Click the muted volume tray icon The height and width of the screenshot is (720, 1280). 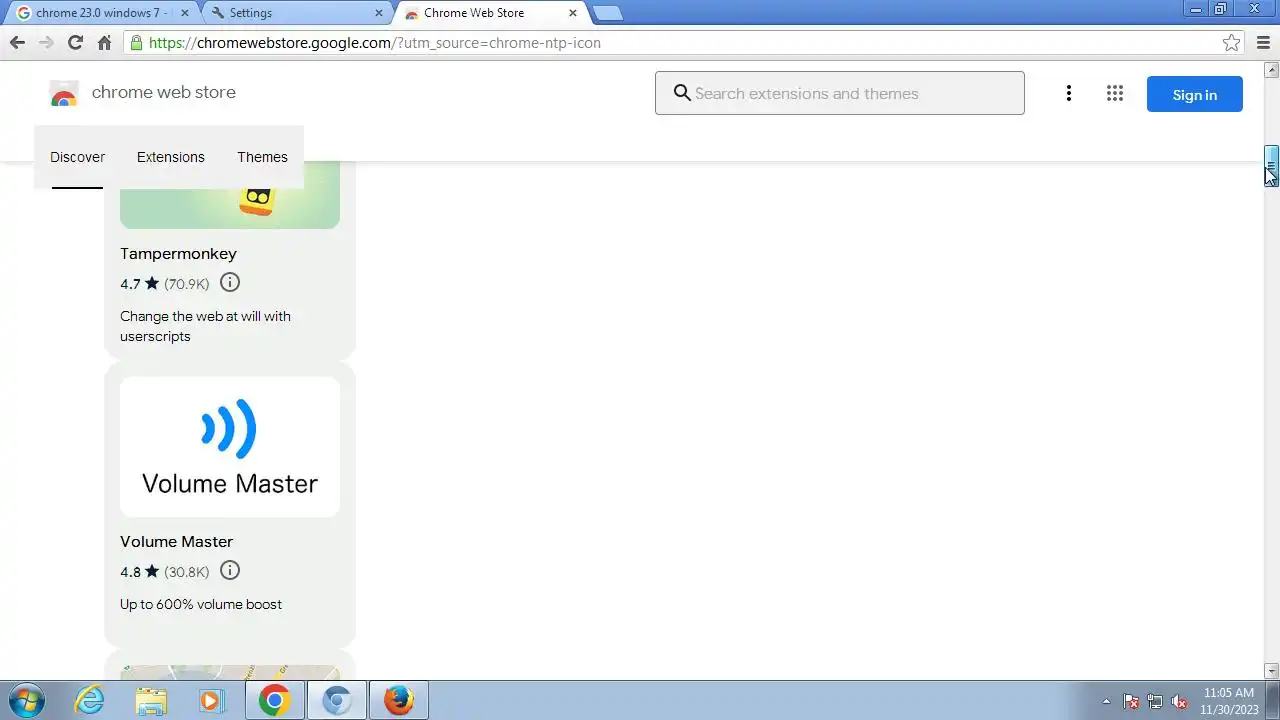pos(1179,701)
